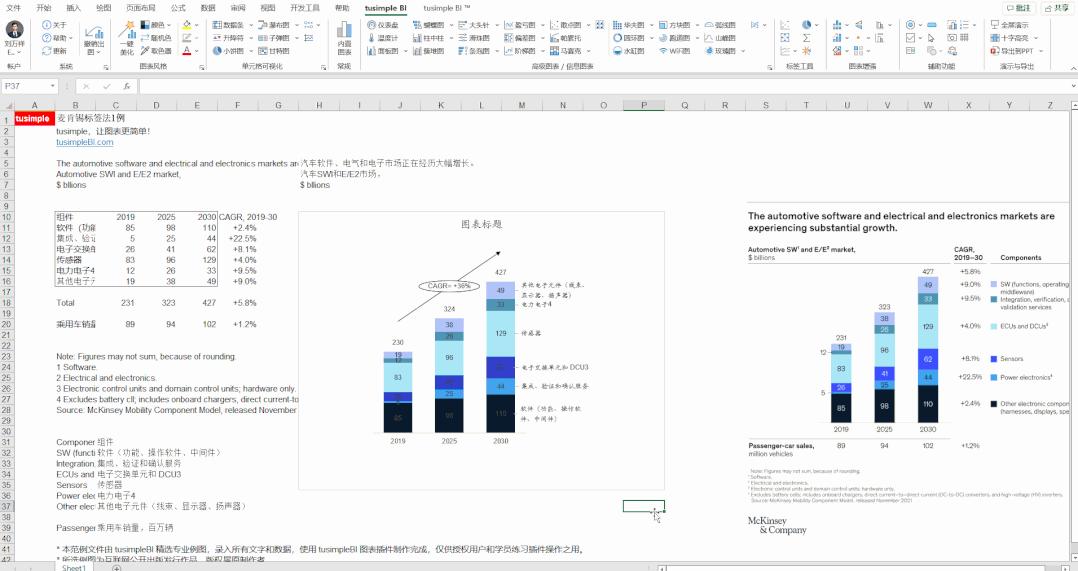
Task: Click the pie icon in 标签工具 group
Action: click(806, 25)
